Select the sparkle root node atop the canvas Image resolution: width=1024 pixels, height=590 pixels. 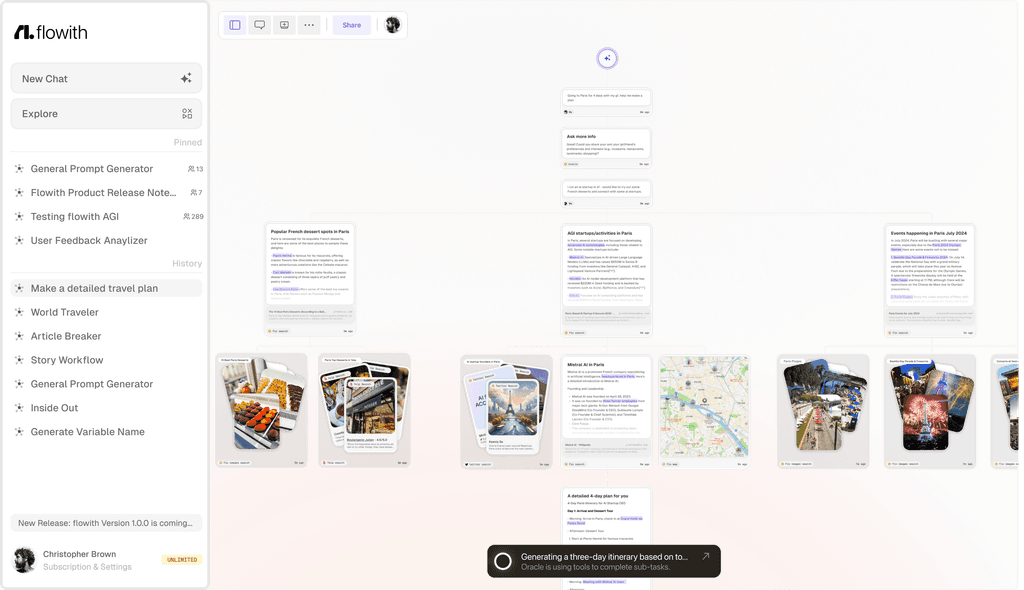click(607, 58)
